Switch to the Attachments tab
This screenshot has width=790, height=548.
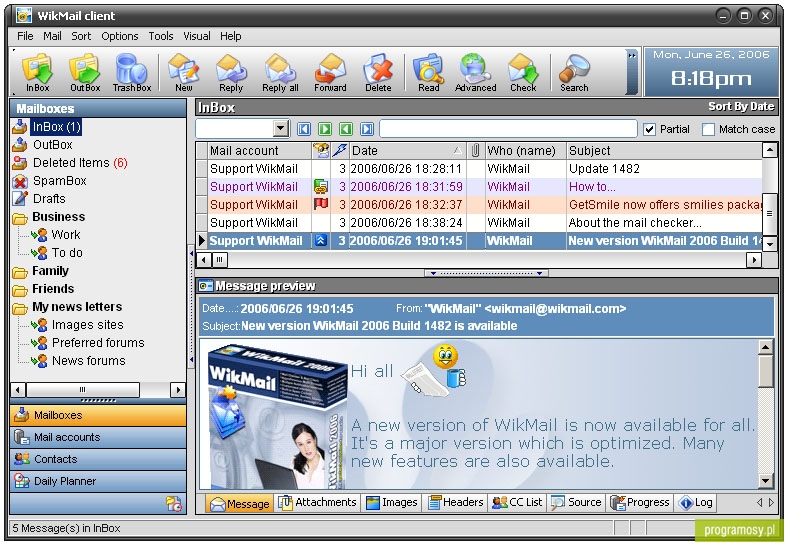(318, 502)
